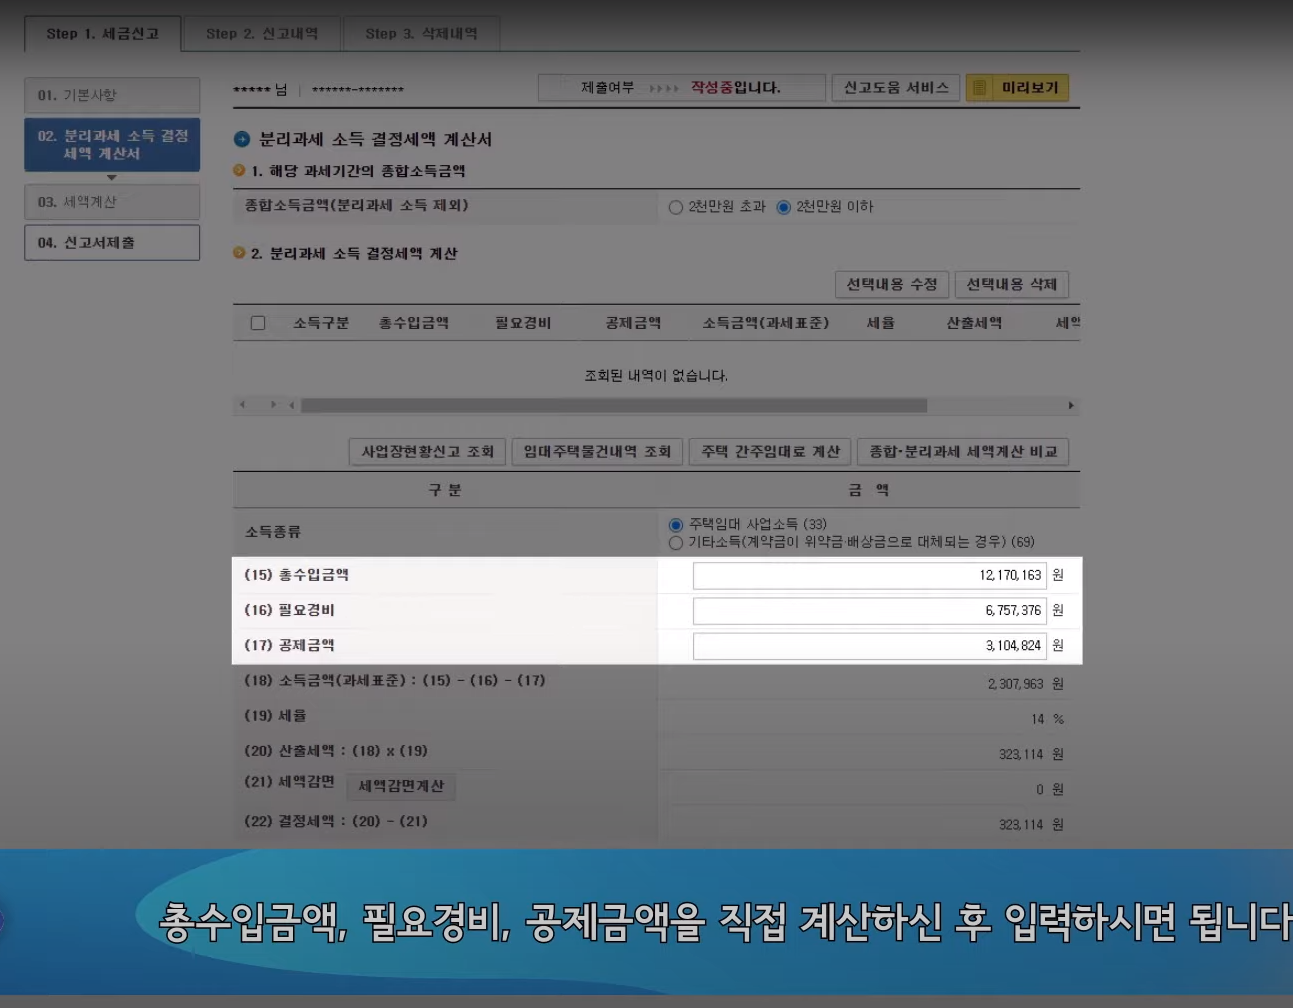Click the 2,307,963 소득금액 value
Screen dimensions: 1293x1008
(x=1015, y=684)
